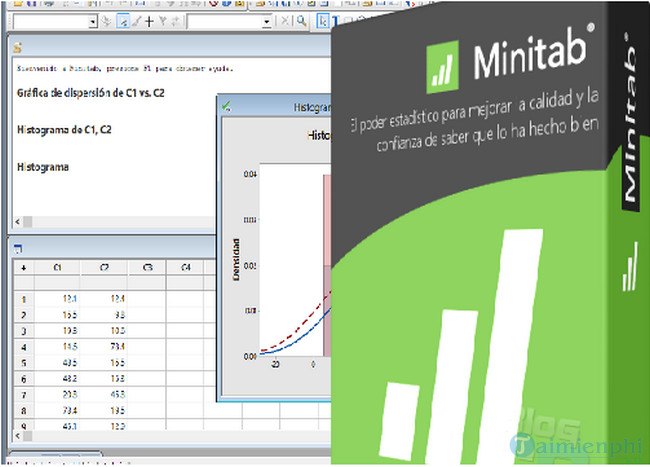Click the data direction arrow in worksheet corner

[x=24, y=268]
